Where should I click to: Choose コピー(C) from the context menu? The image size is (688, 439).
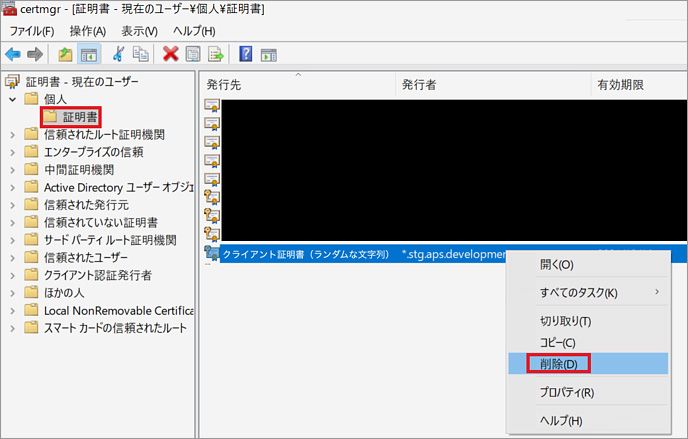click(x=588, y=343)
